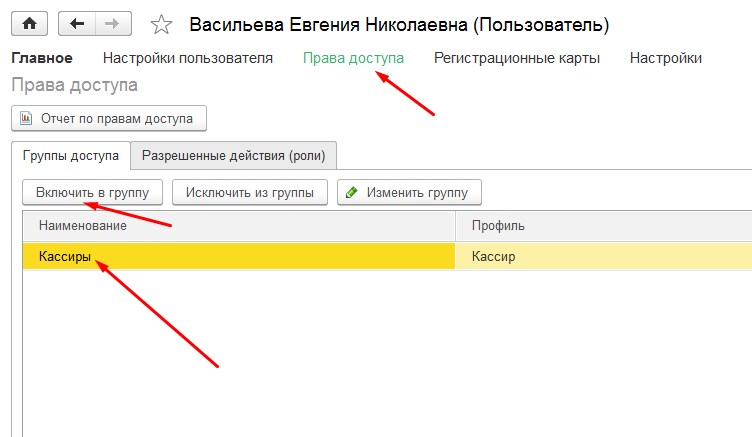
Task: Open Настройки пользователя section
Action: (188, 58)
